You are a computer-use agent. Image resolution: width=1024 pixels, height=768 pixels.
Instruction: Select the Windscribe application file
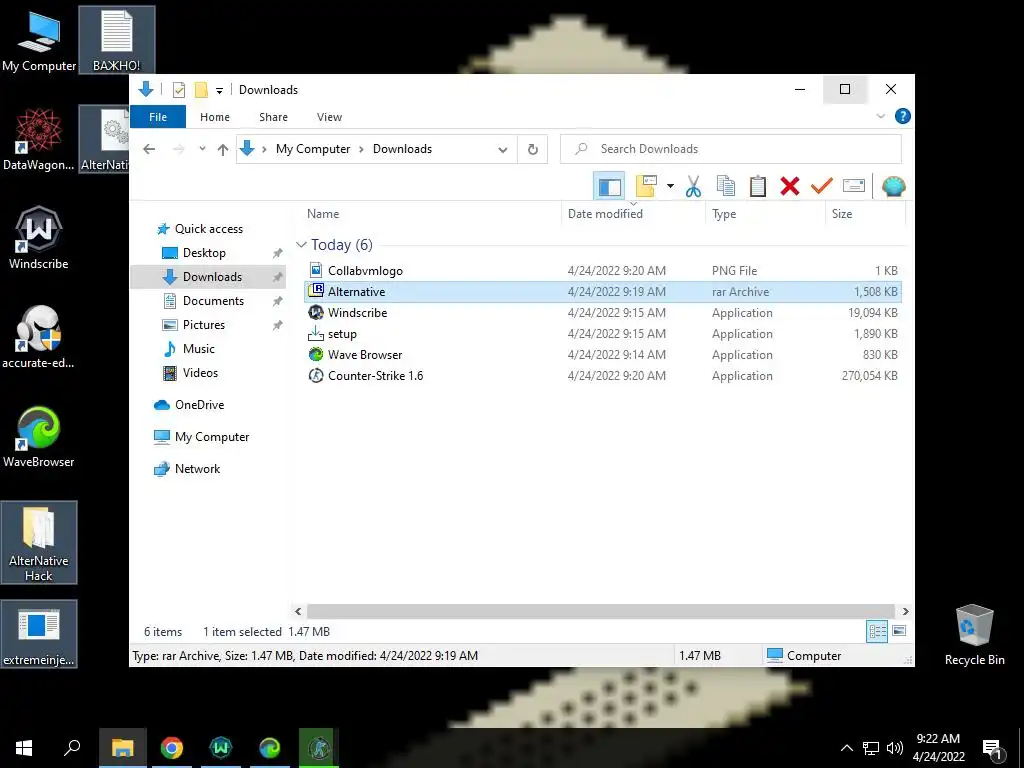[x=603, y=313]
